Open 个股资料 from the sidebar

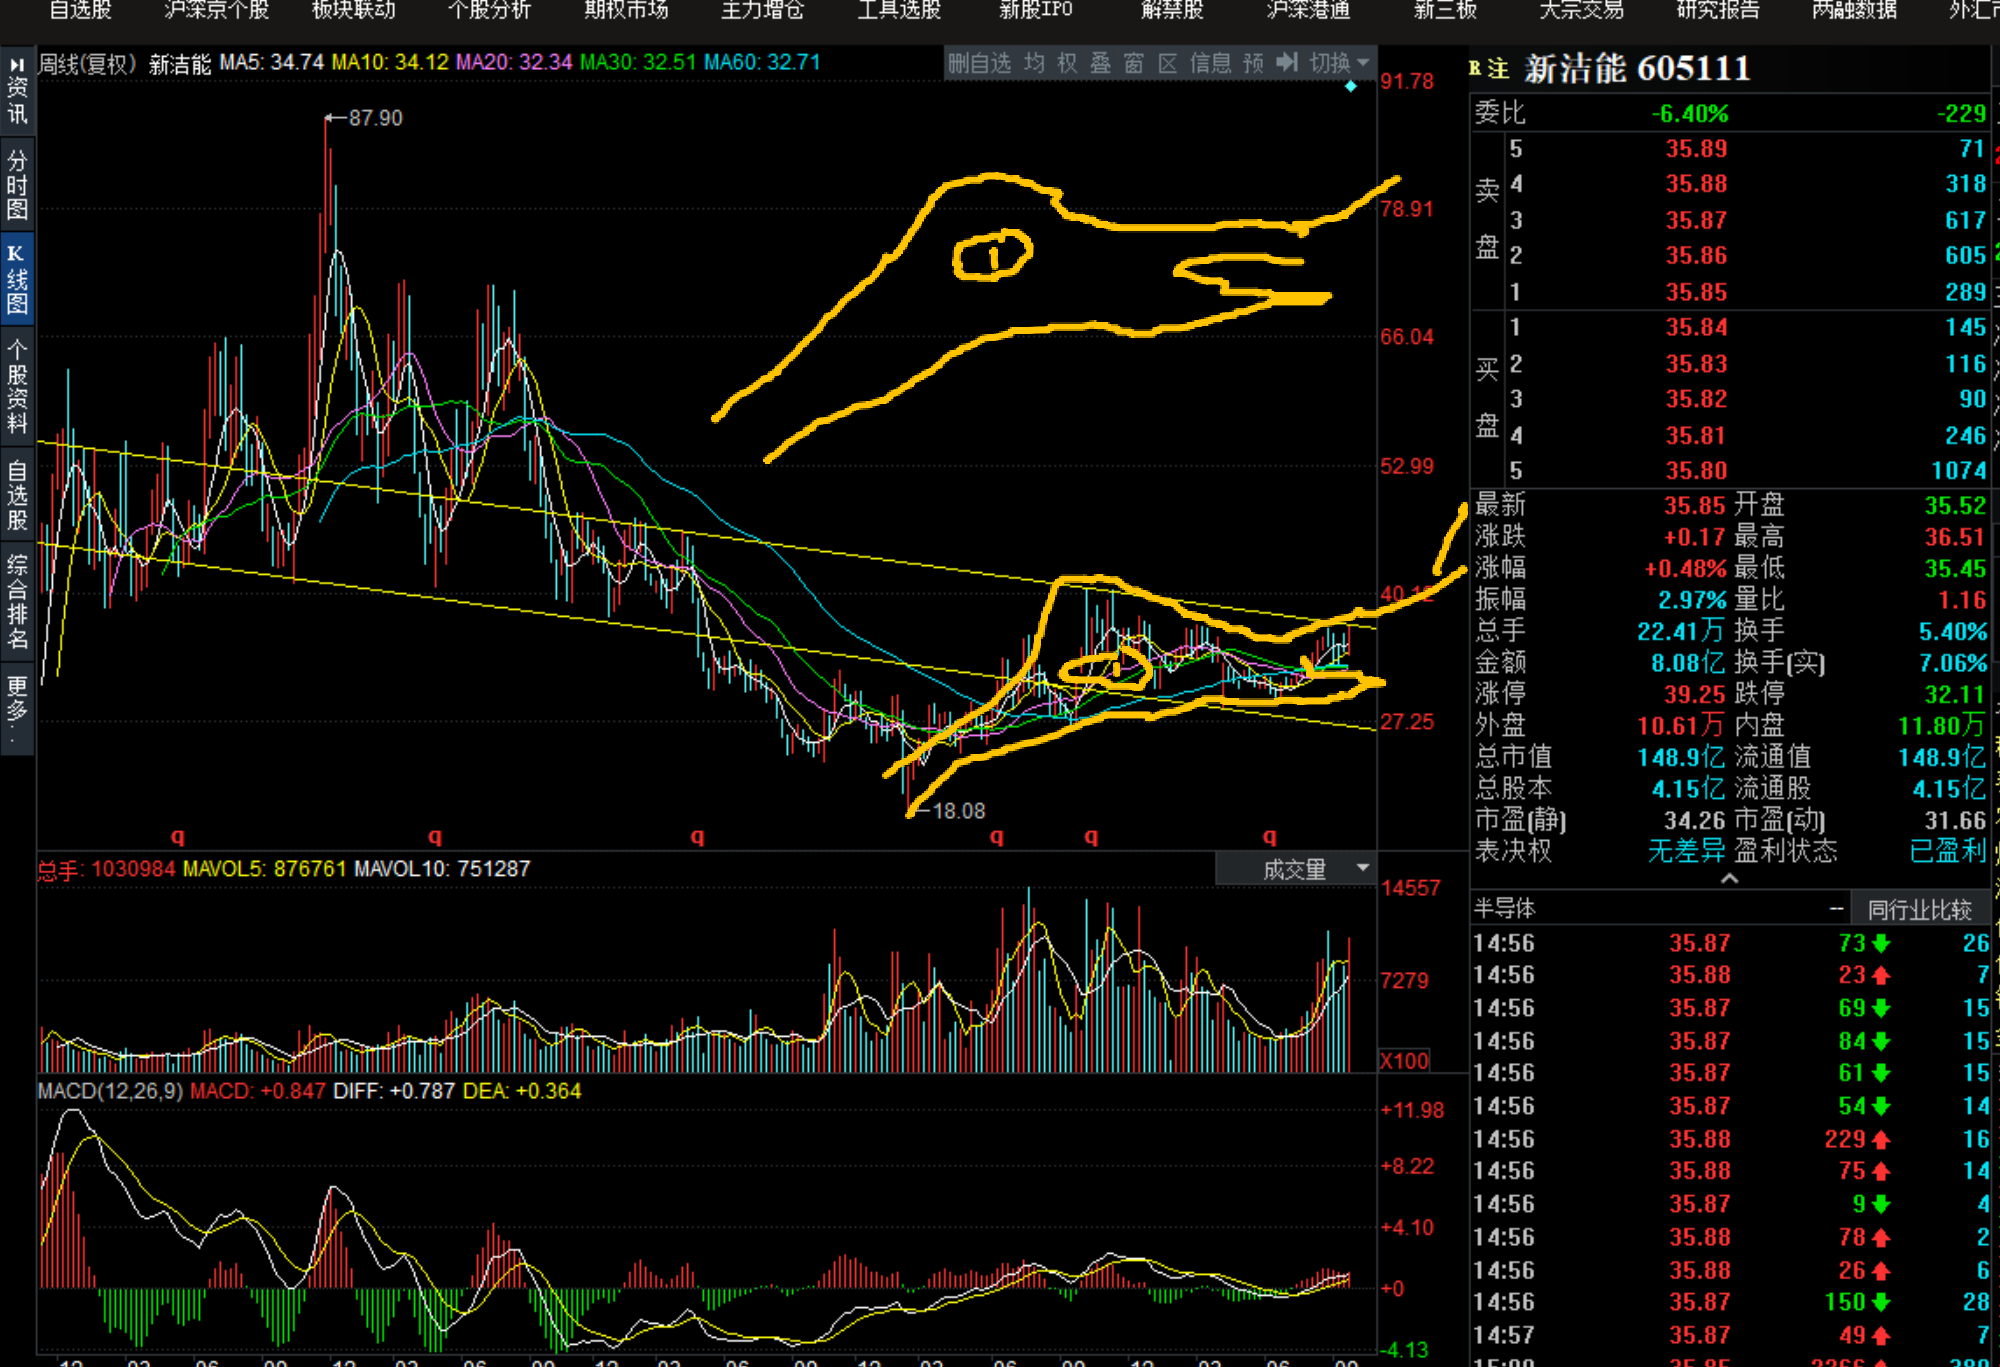tap(17, 386)
